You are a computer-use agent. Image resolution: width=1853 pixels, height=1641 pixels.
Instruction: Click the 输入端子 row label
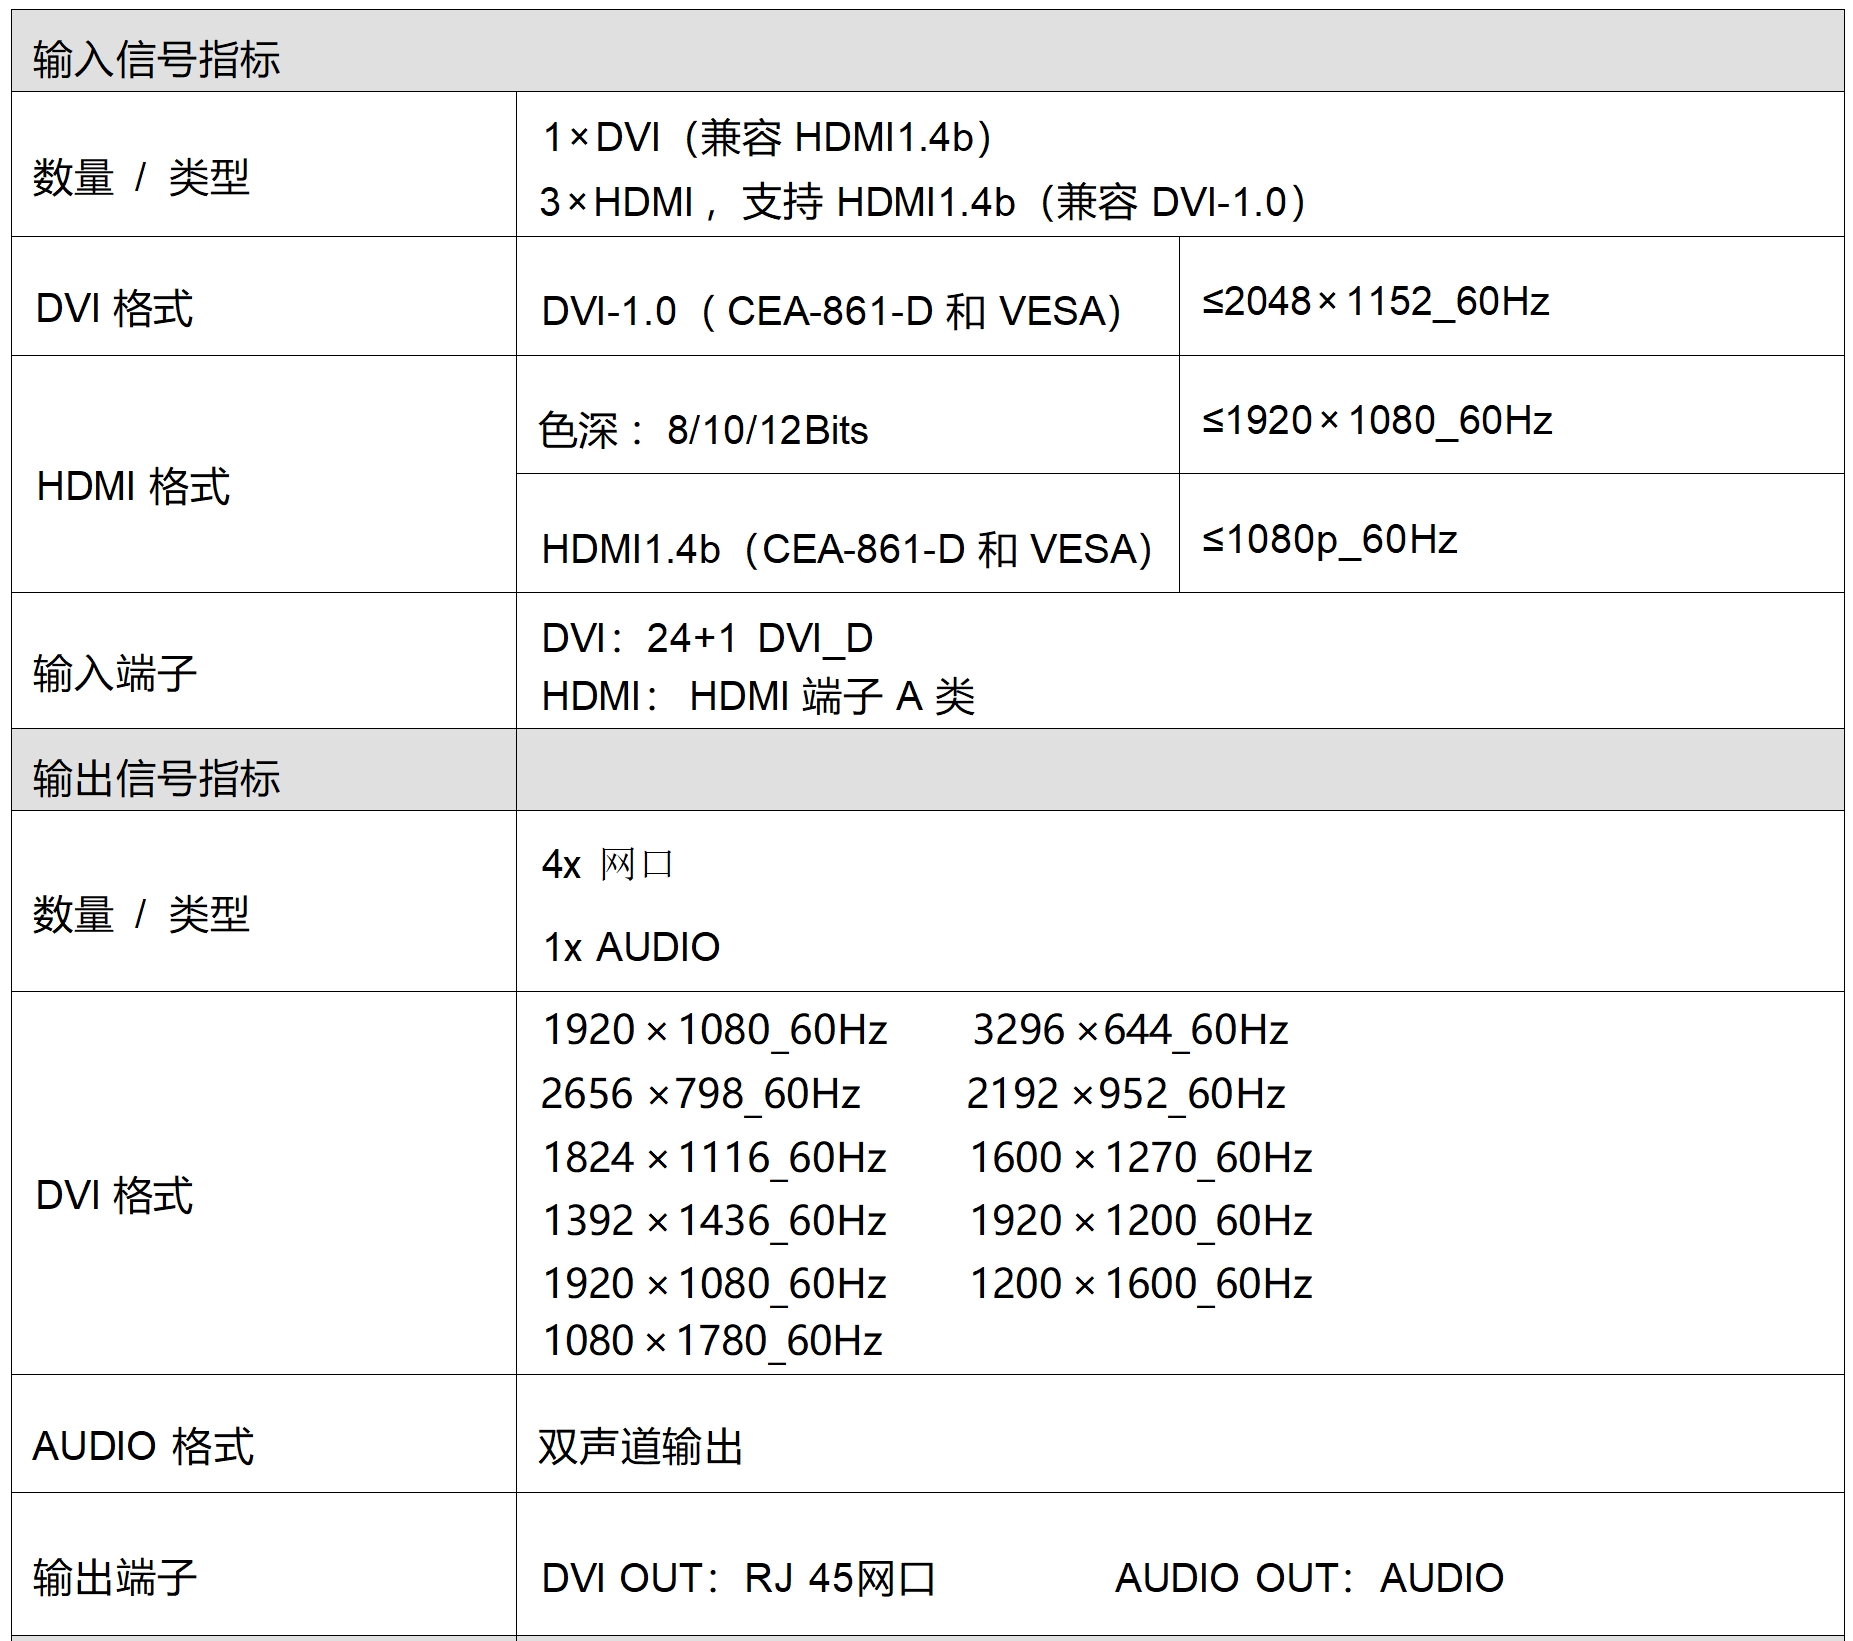pyautogui.click(x=115, y=673)
